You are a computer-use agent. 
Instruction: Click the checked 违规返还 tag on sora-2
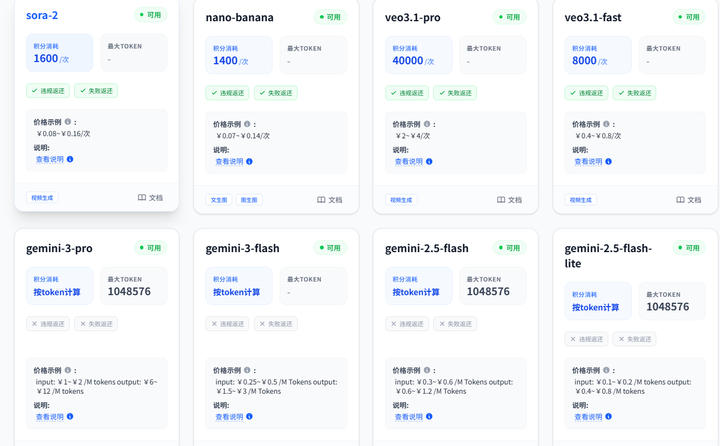48,91
